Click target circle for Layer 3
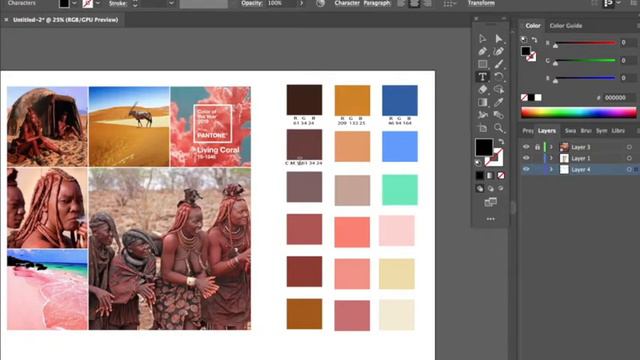640x360 pixels. 629,147
